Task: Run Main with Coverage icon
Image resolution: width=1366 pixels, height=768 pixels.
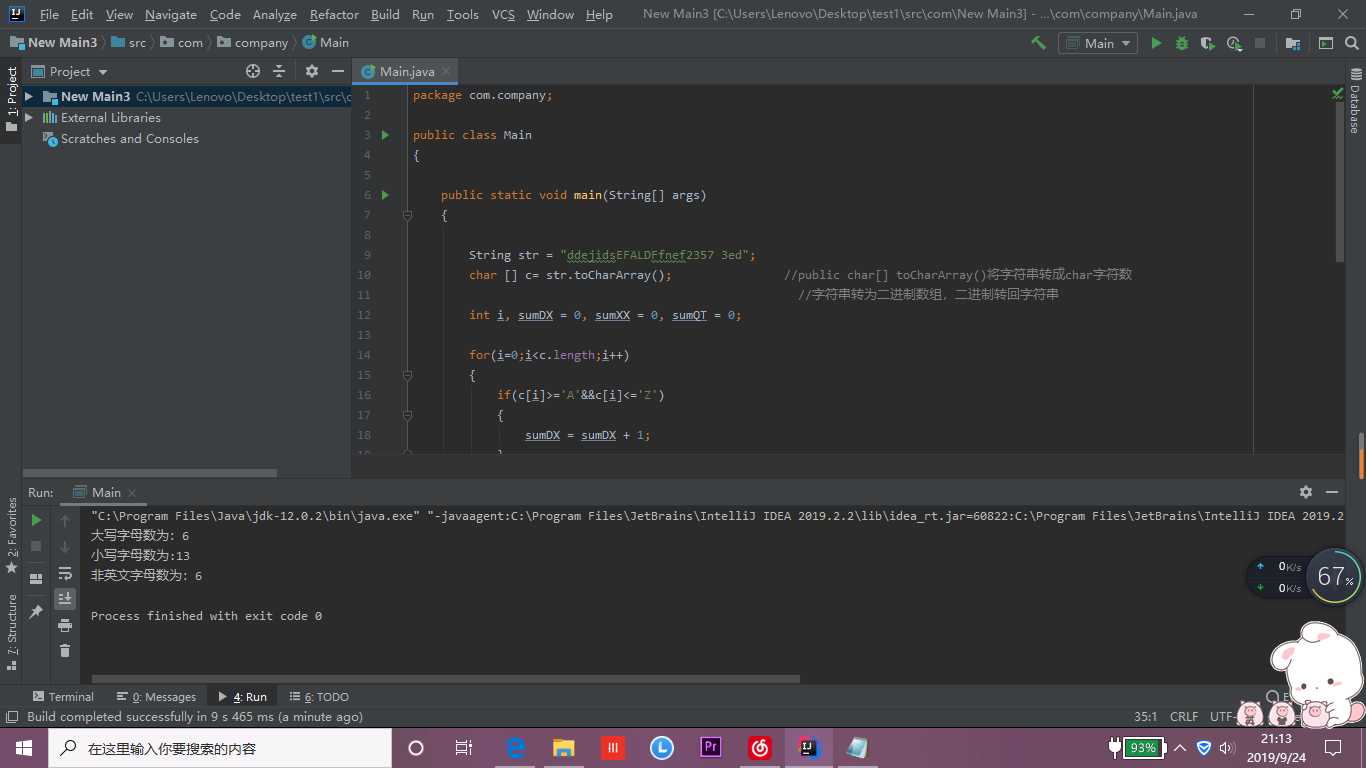Action: tap(1208, 43)
